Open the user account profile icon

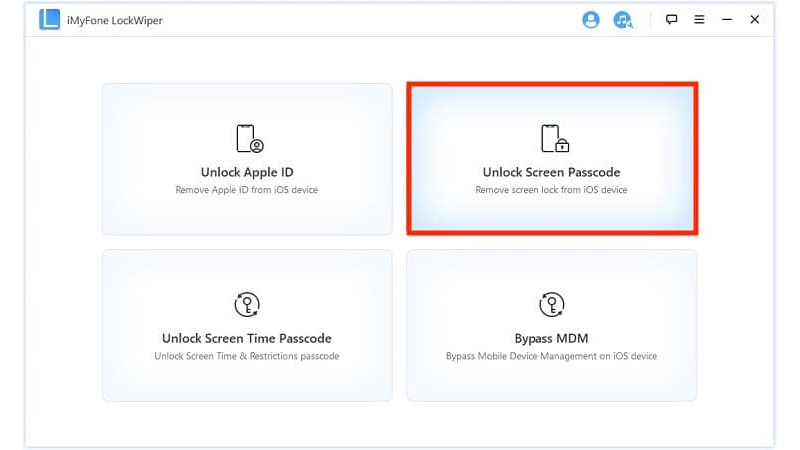tap(591, 20)
